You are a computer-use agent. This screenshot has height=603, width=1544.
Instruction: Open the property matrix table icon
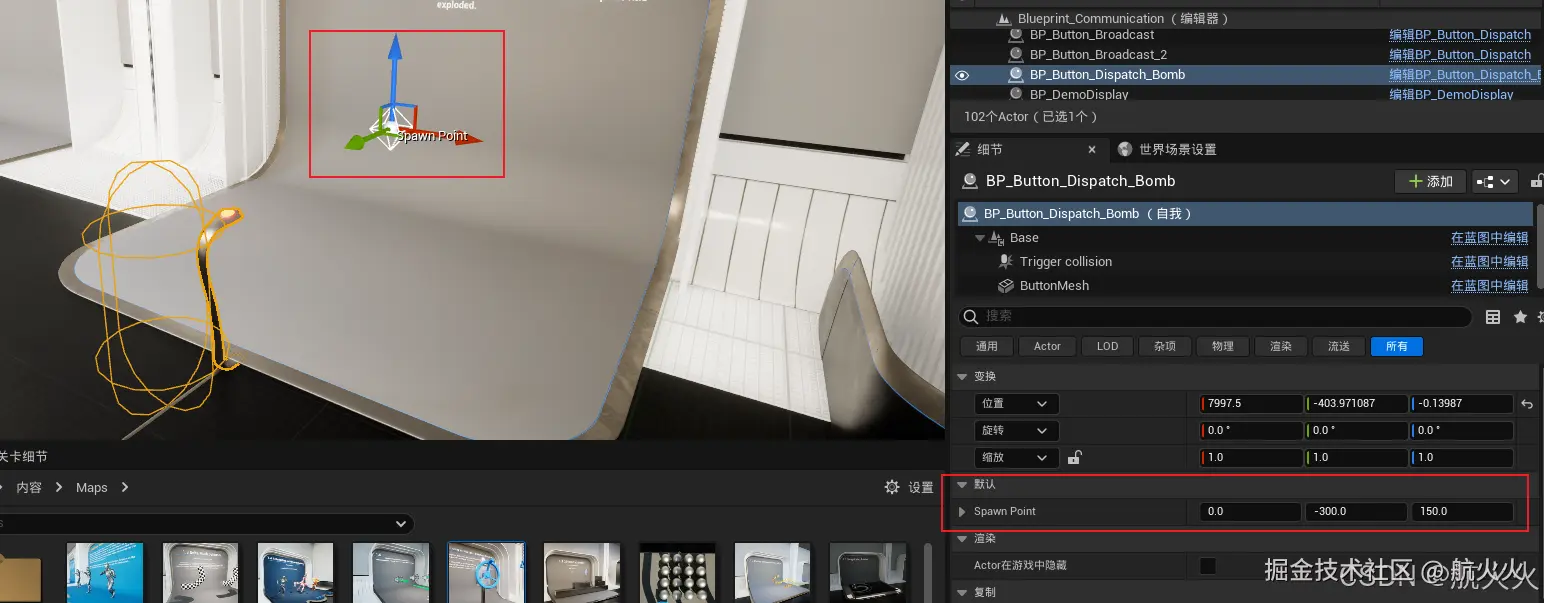coord(1493,317)
